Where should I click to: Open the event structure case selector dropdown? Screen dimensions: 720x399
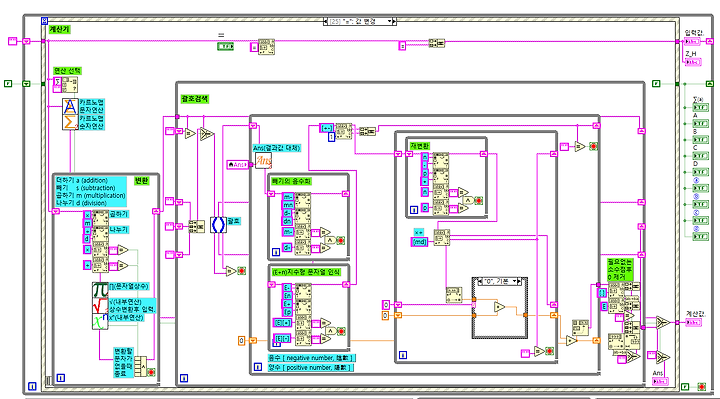pos(390,21)
